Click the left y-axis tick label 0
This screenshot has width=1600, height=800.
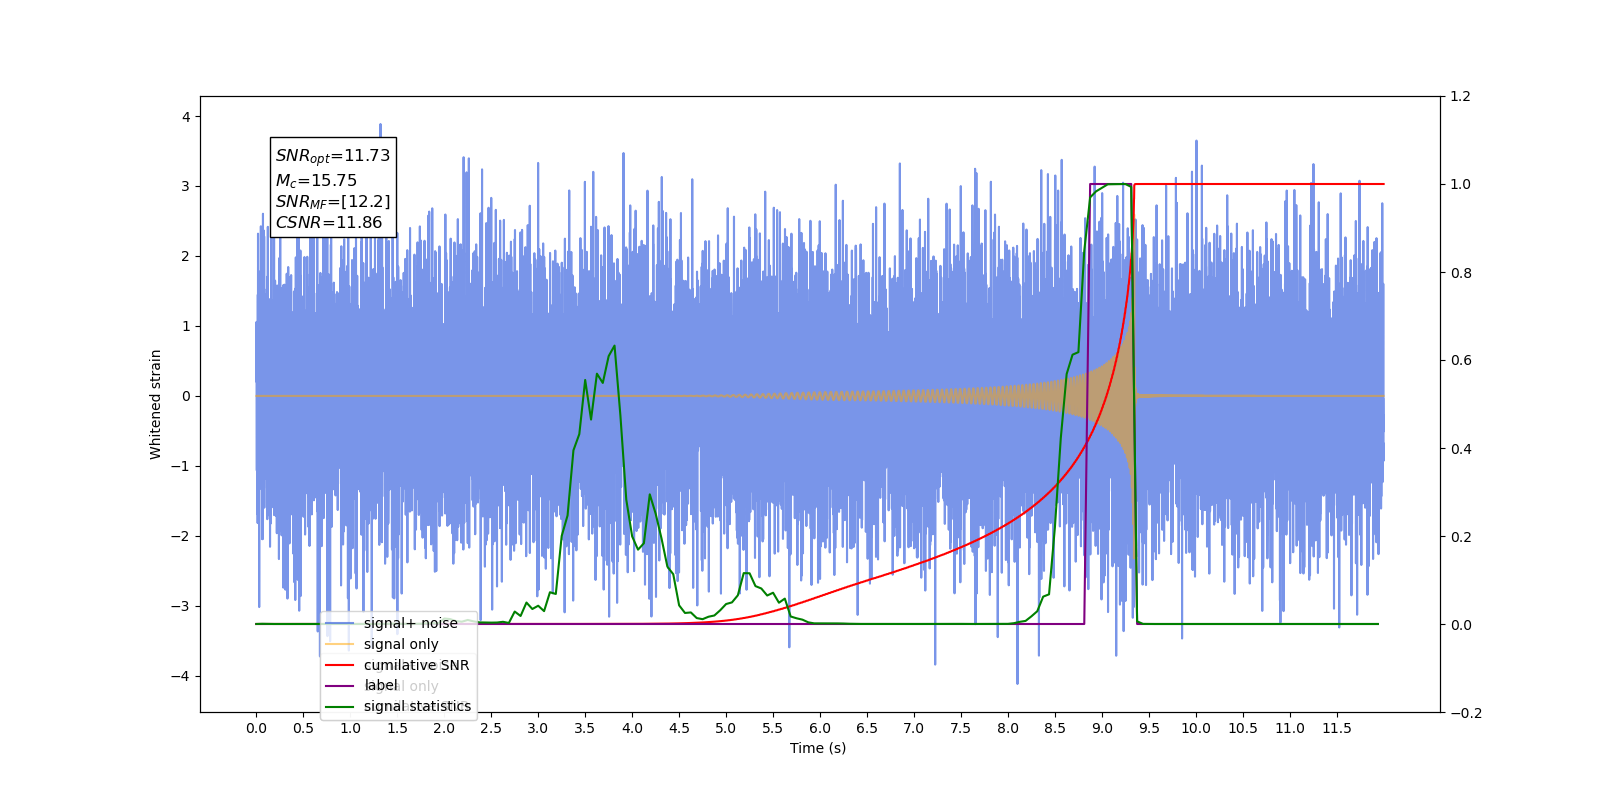click(x=186, y=396)
